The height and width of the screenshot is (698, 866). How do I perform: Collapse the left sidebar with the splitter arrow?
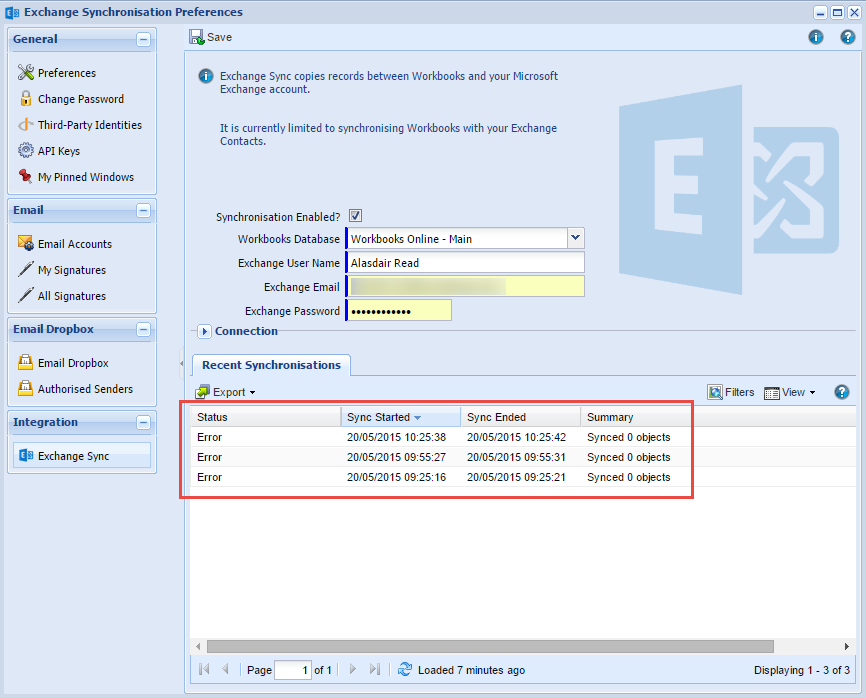182,363
